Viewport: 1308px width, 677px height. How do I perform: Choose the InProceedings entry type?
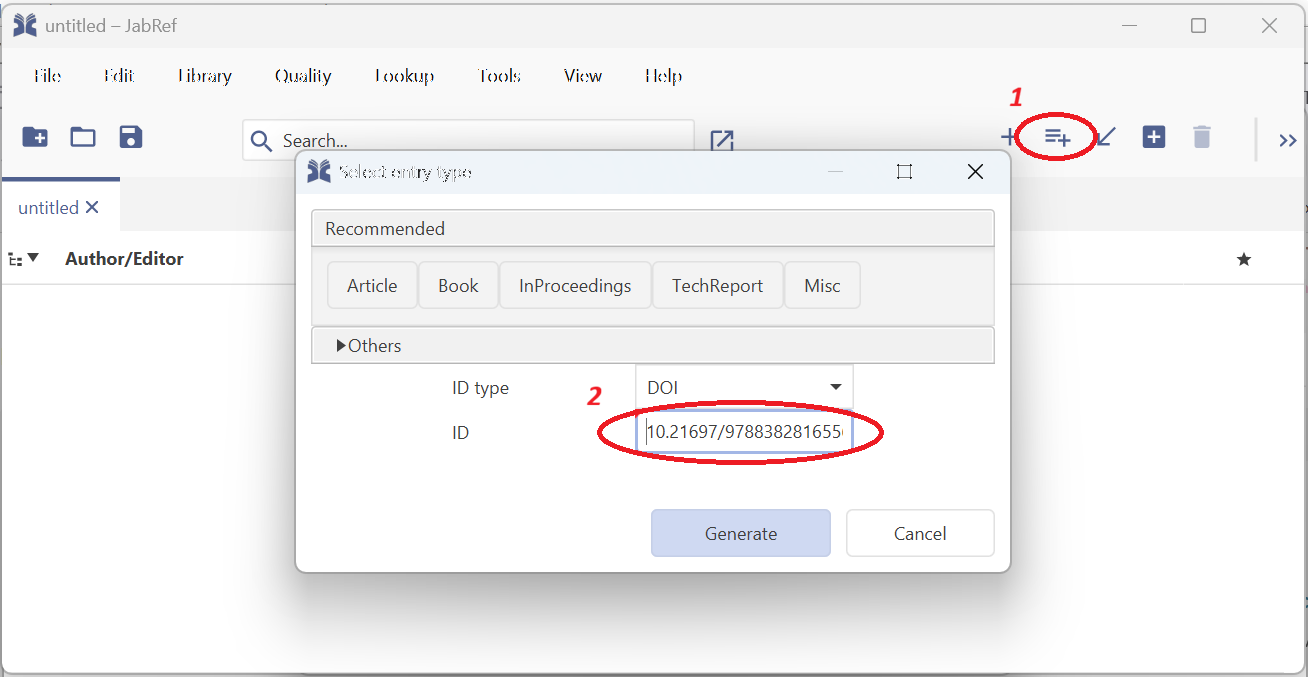coord(575,286)
